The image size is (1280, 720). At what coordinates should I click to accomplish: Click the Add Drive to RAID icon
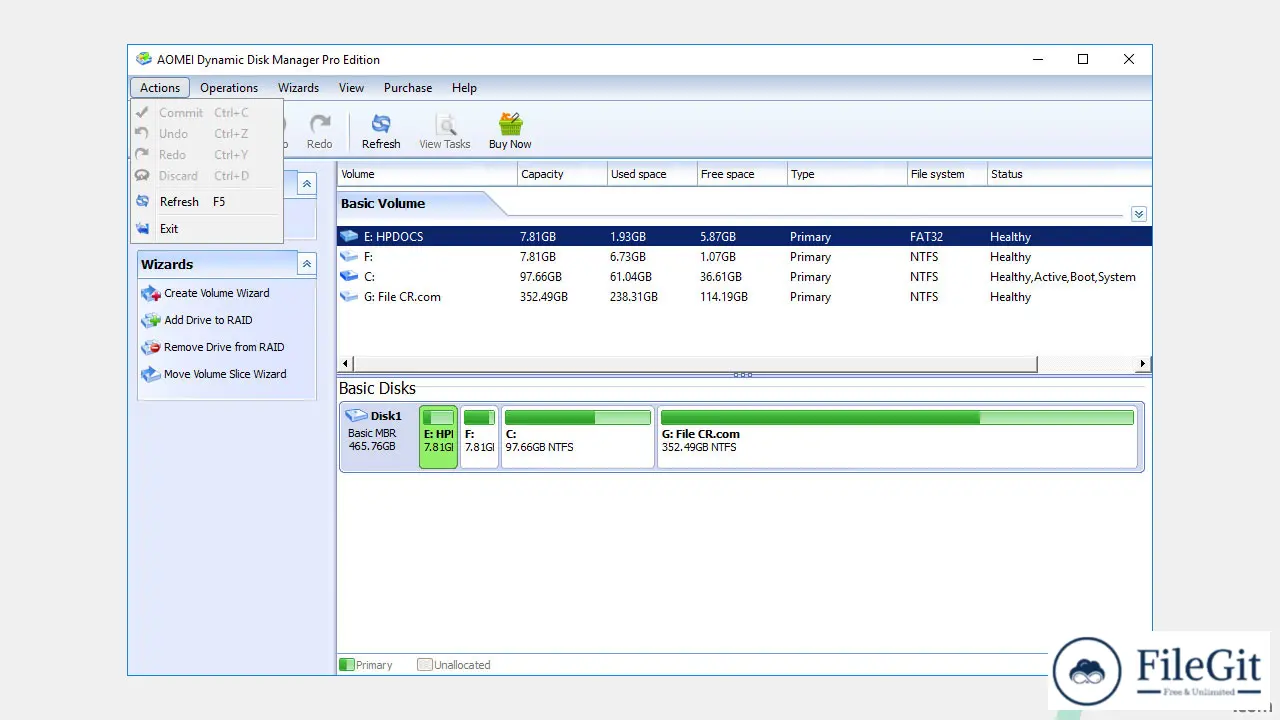151,321
